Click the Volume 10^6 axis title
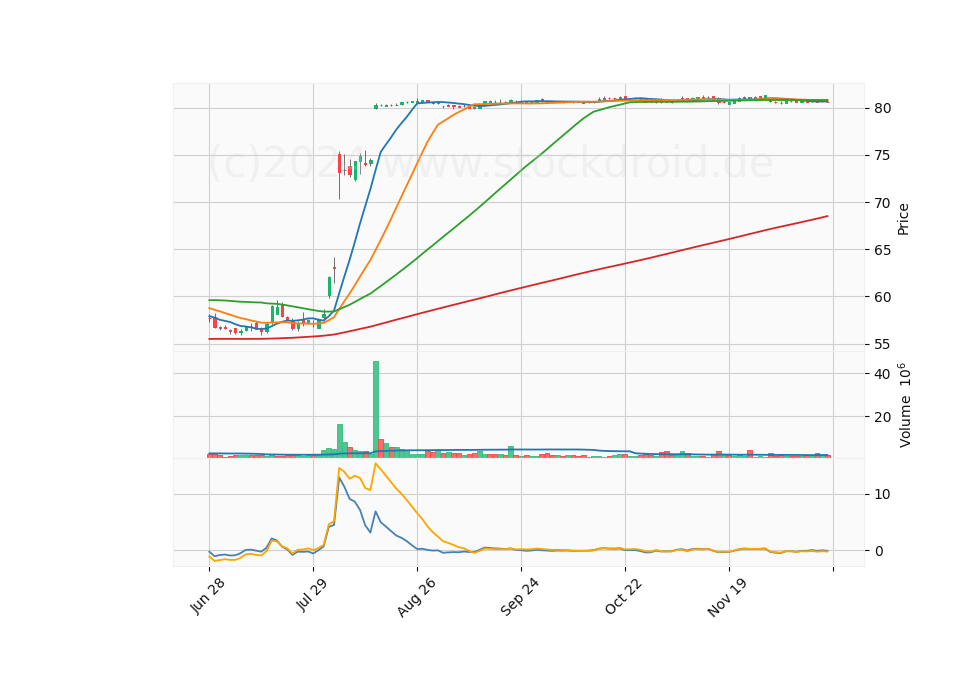Screen dimensions: 960x690 [x=904, y=405]
